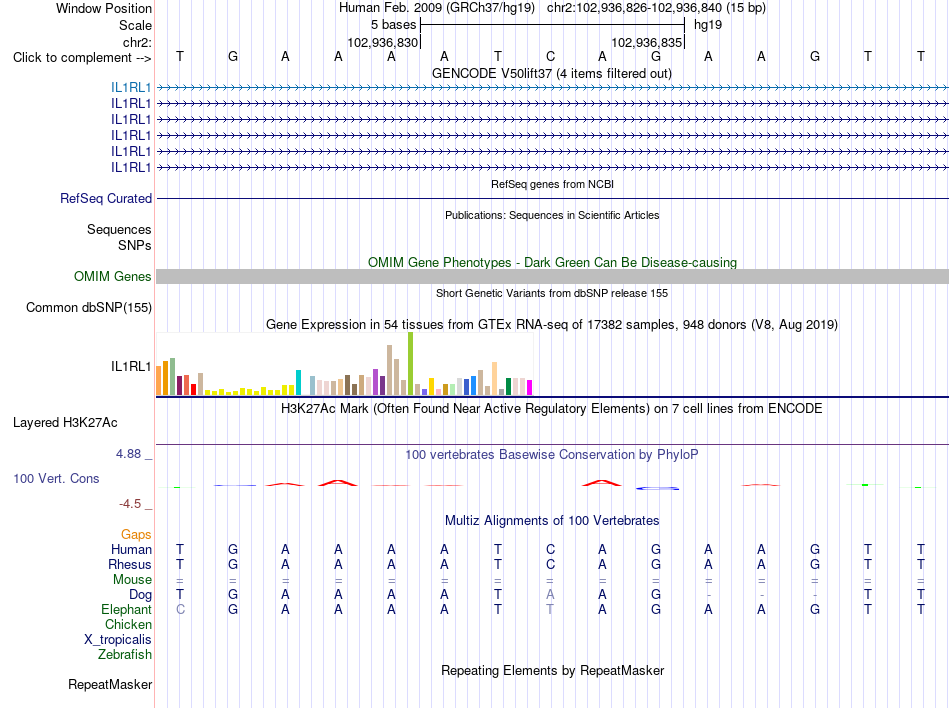Click the Sequences label of Publications track
950x708 pixels.
click(119, 230)
